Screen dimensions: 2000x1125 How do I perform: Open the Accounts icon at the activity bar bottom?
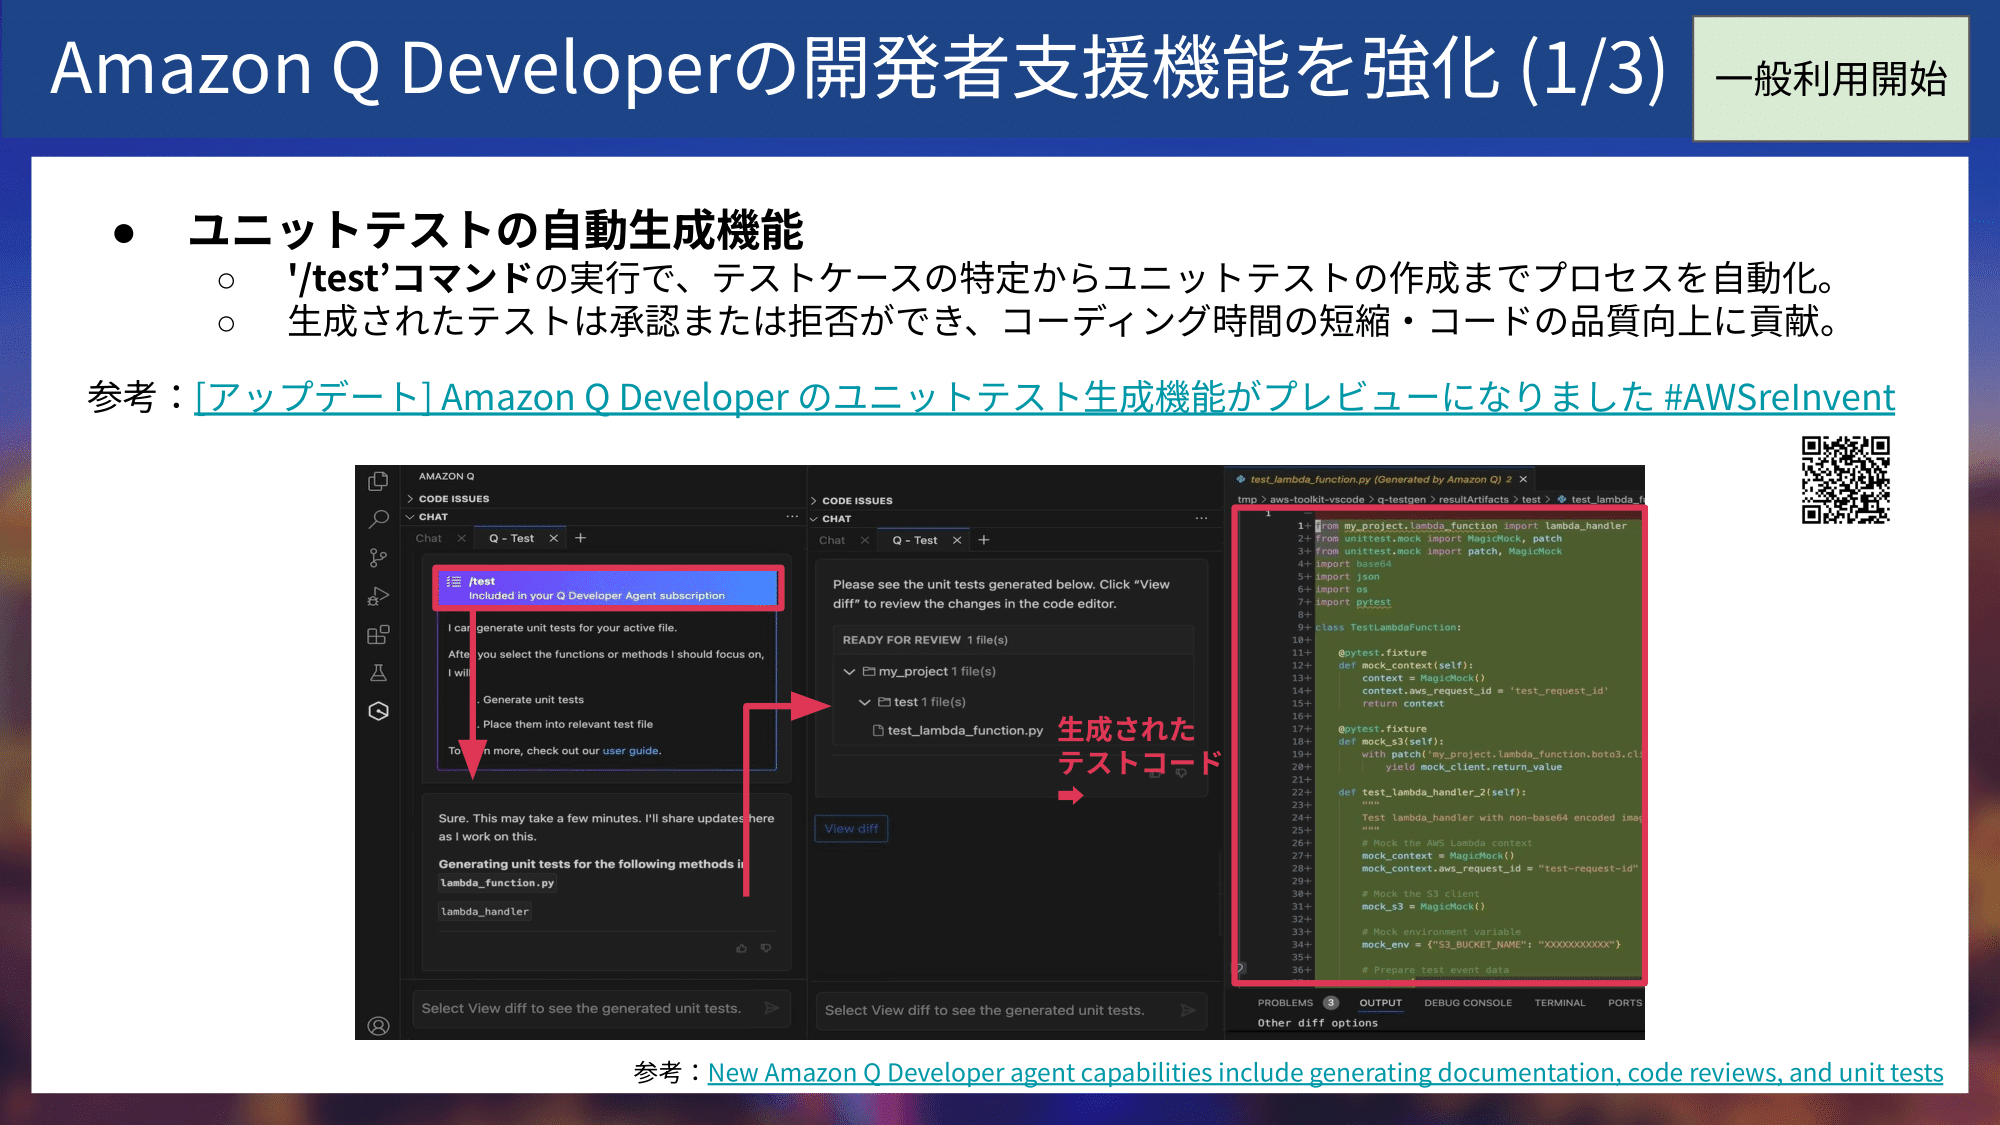(x=378, y=1026)
